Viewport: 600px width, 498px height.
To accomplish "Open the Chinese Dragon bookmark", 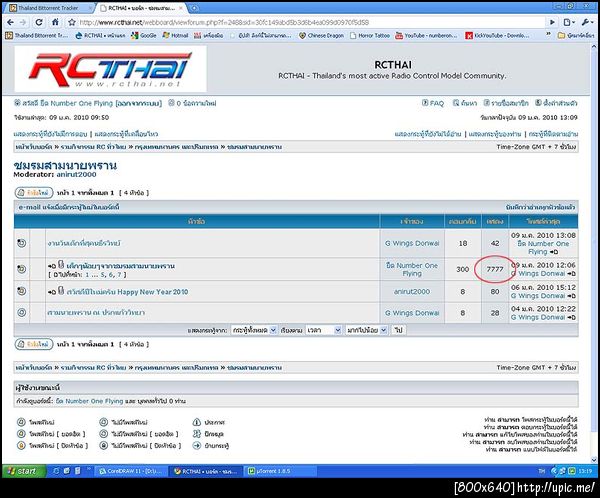I will tap(321, 36).
